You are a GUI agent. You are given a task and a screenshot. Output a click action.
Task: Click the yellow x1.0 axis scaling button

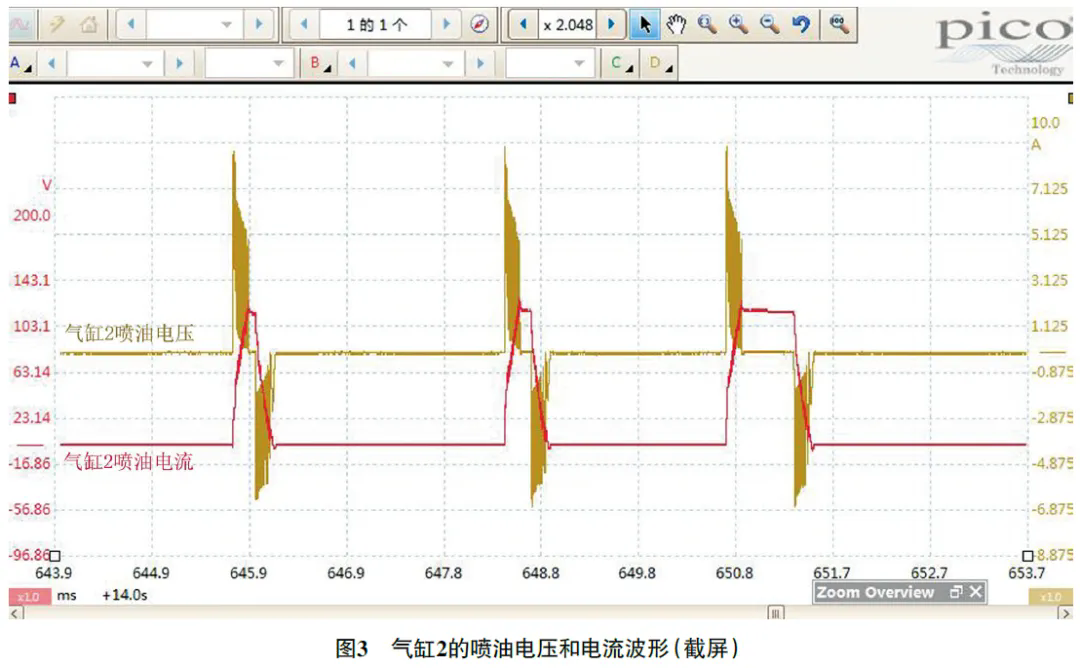coord(1050,596)
